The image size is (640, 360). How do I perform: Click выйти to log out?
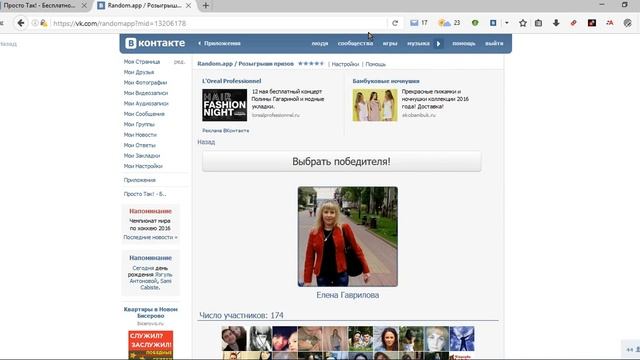pos(494,43)
